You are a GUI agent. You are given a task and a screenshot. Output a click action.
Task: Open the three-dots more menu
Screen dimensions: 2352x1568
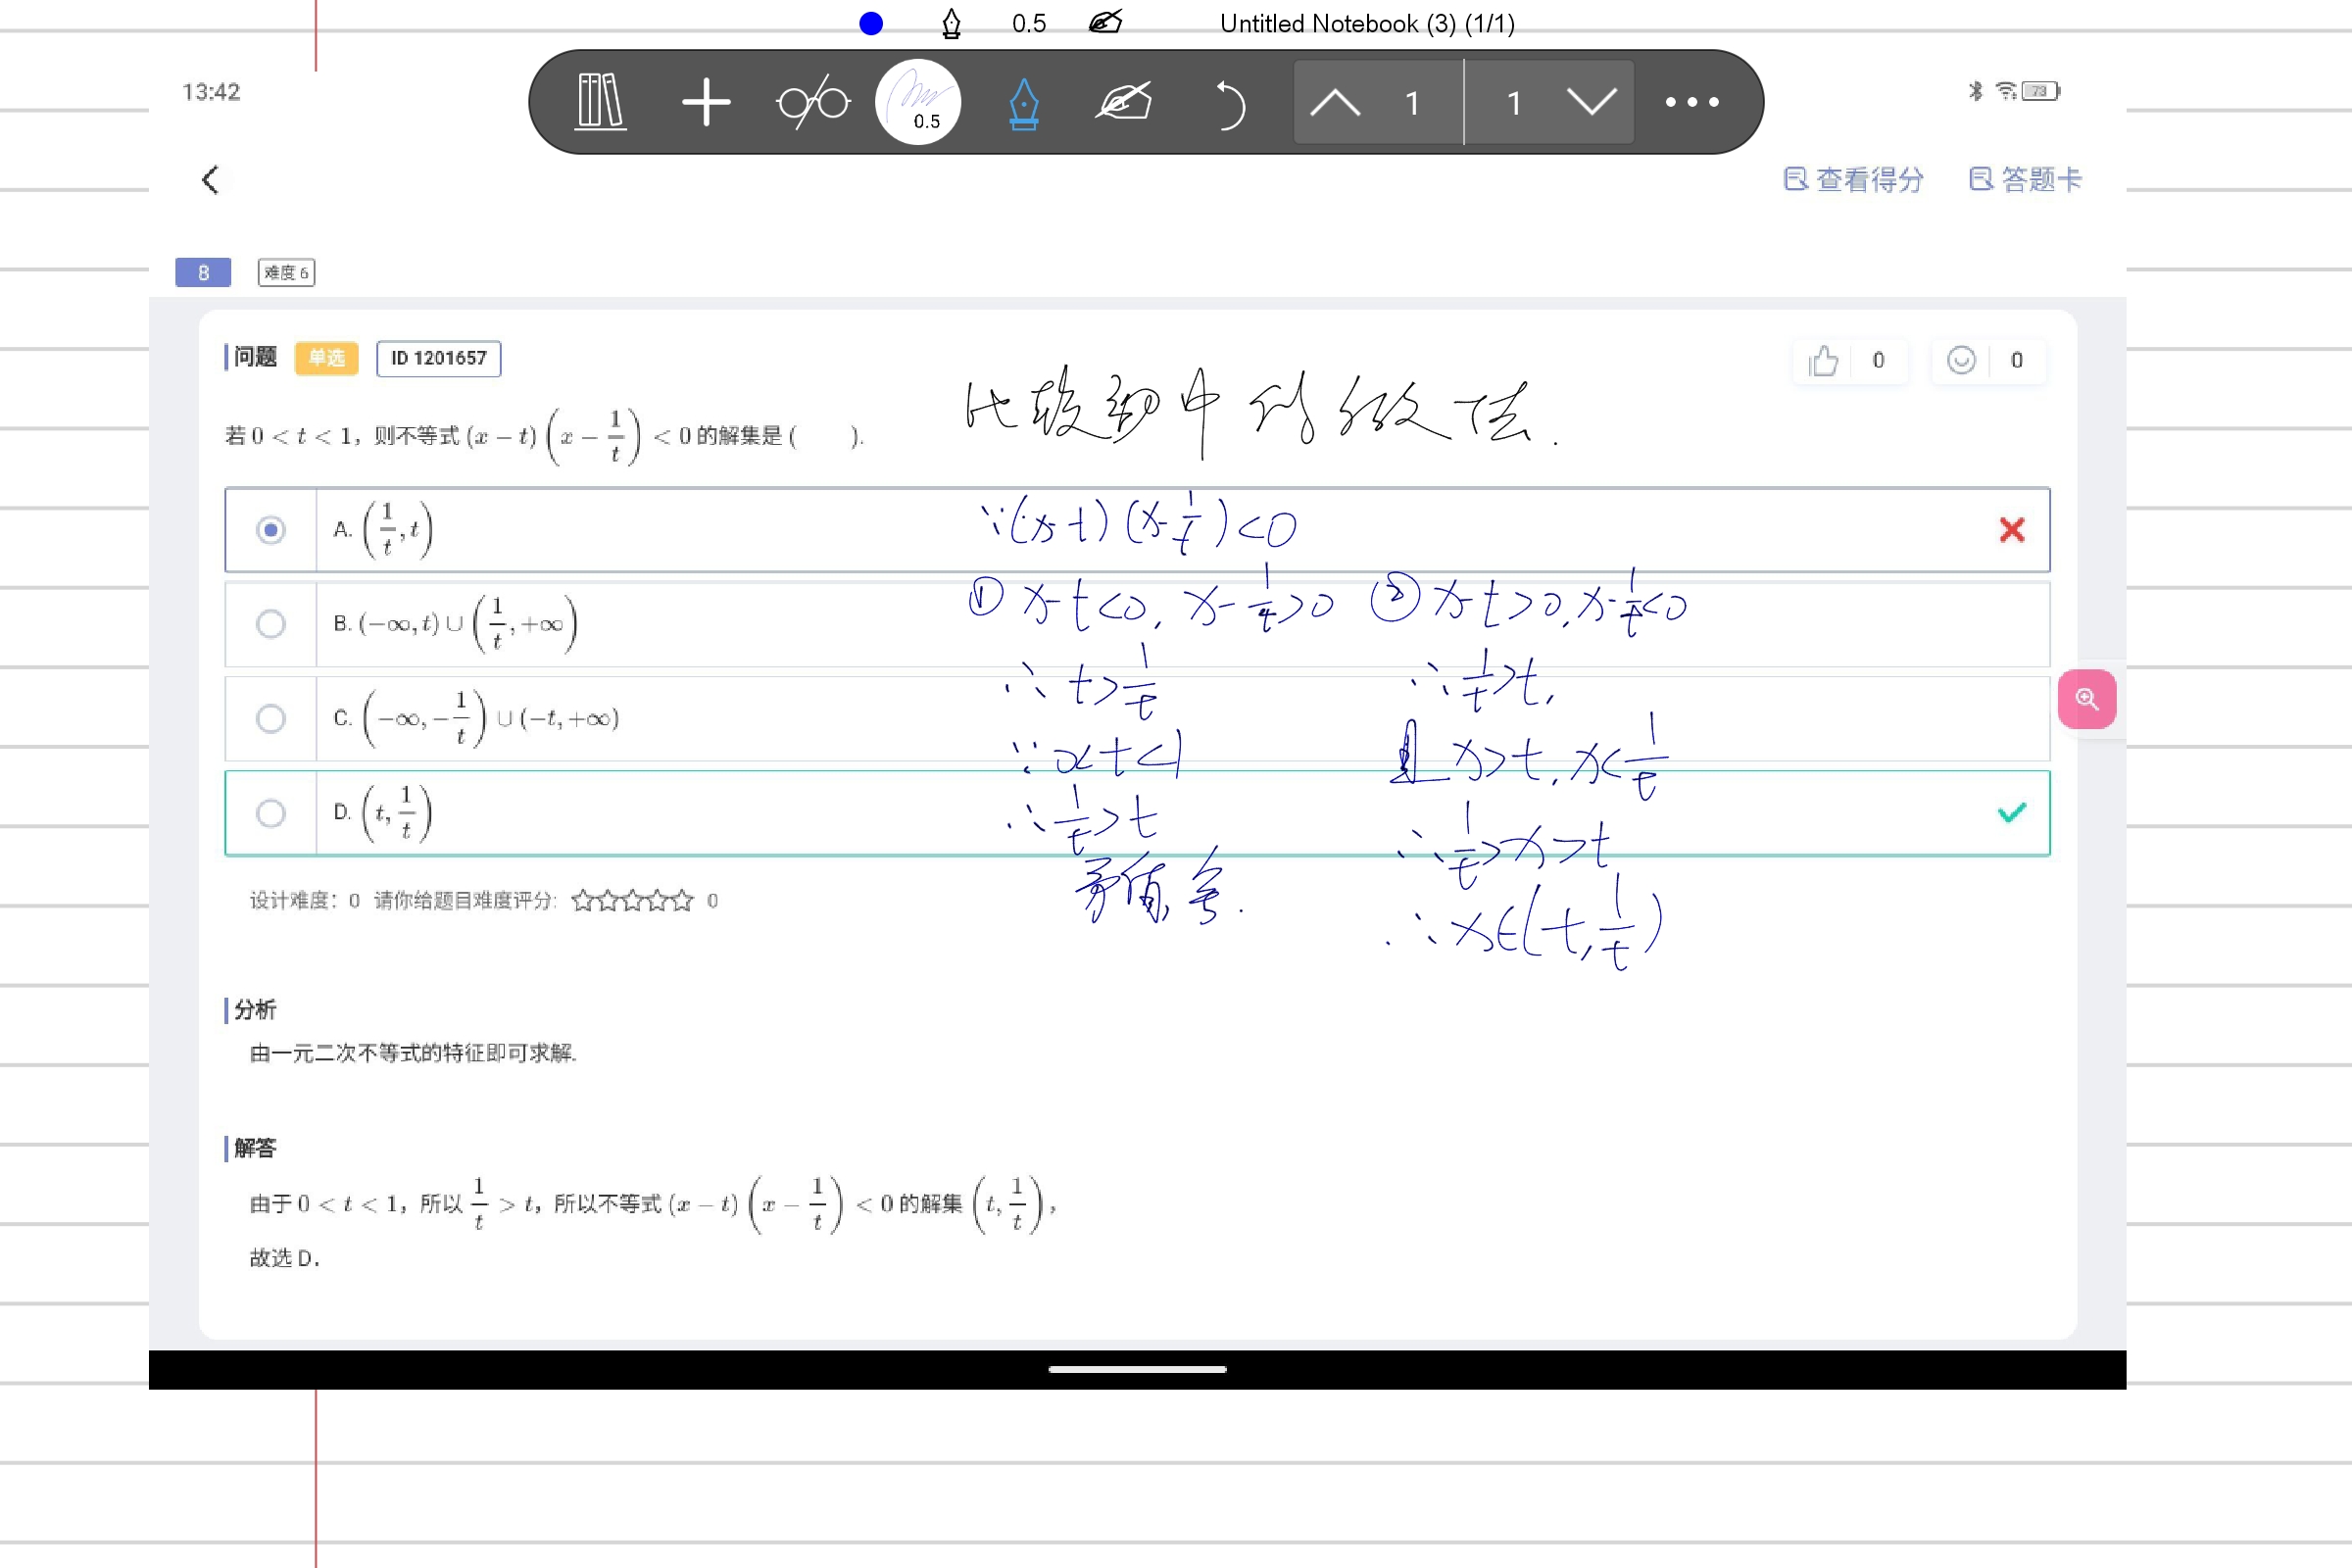[1692, 102]
